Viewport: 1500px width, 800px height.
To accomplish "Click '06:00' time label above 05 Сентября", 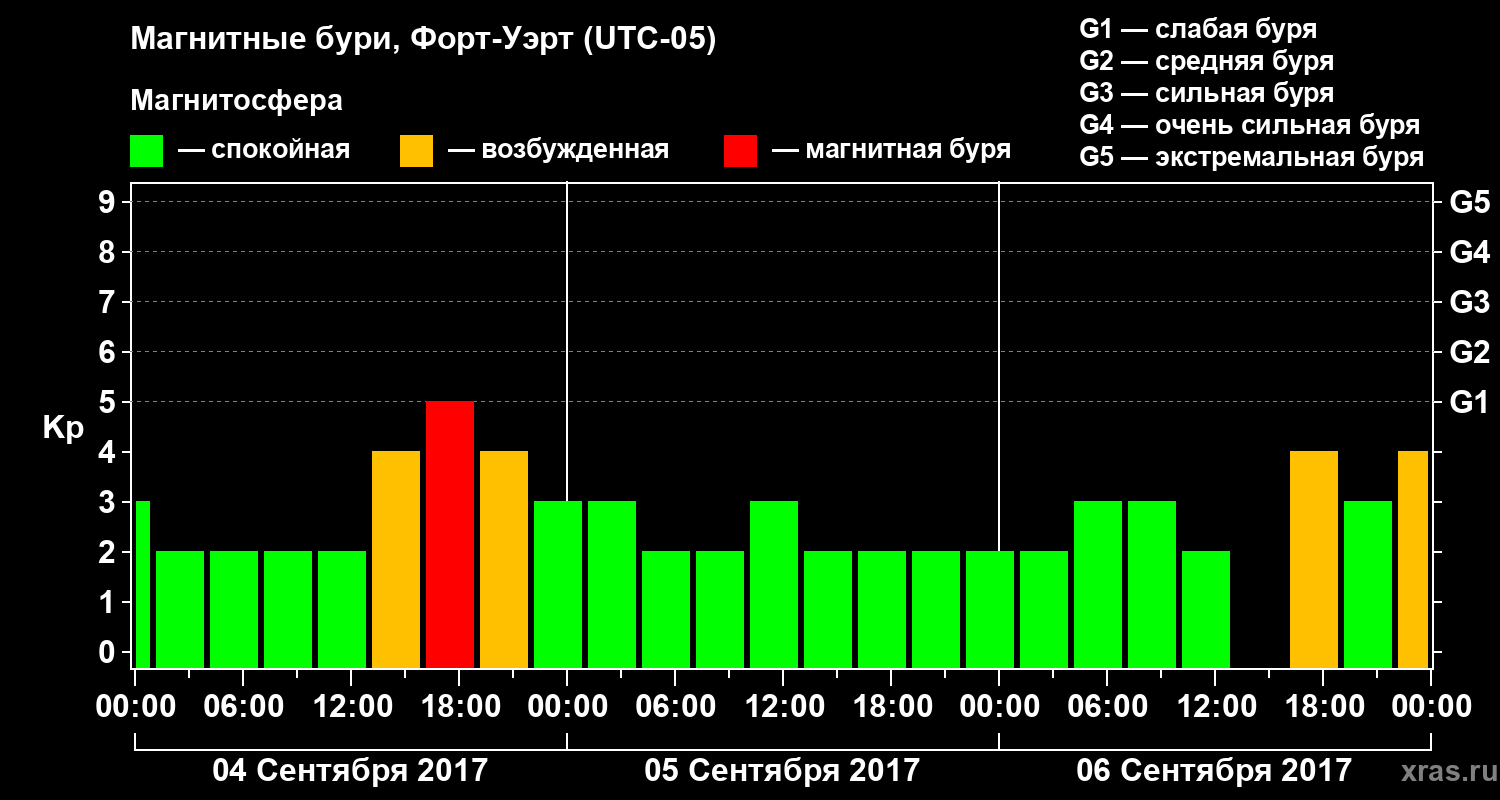I will (675, 706).
